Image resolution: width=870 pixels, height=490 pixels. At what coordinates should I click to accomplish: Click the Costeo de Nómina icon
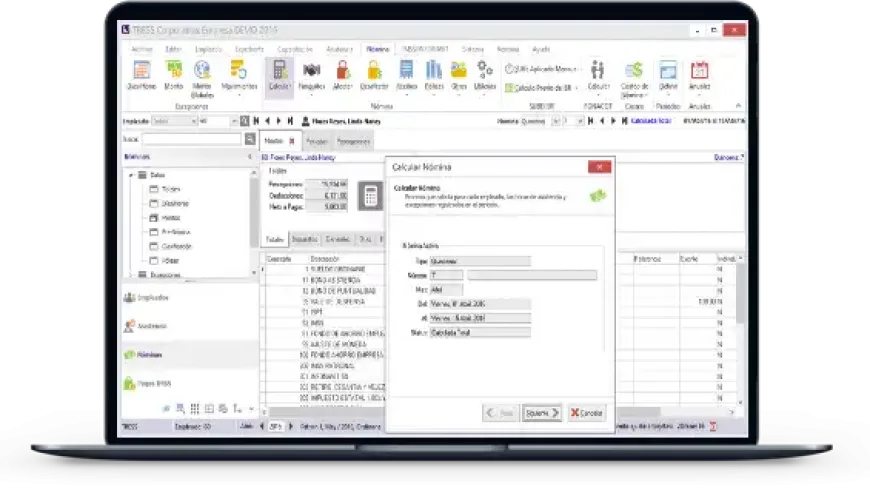[634, 74]
